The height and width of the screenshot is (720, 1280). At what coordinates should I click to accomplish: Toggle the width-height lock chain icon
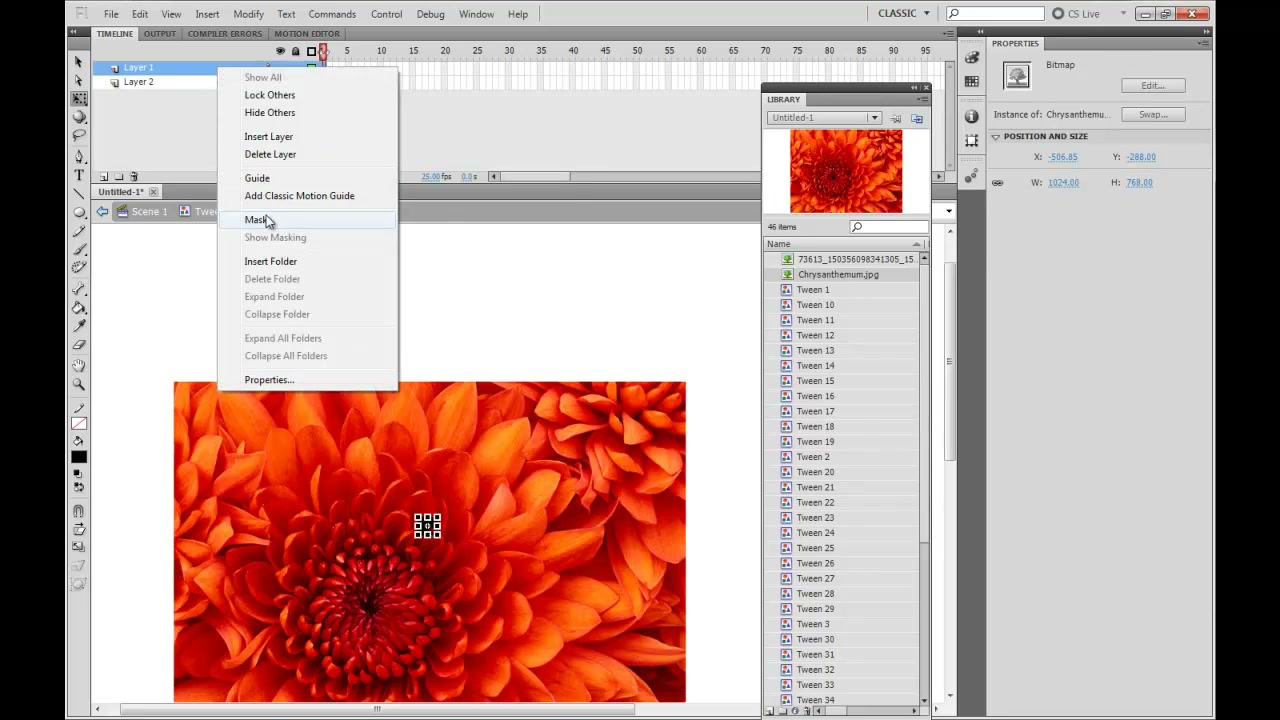(x=997, y=183)
